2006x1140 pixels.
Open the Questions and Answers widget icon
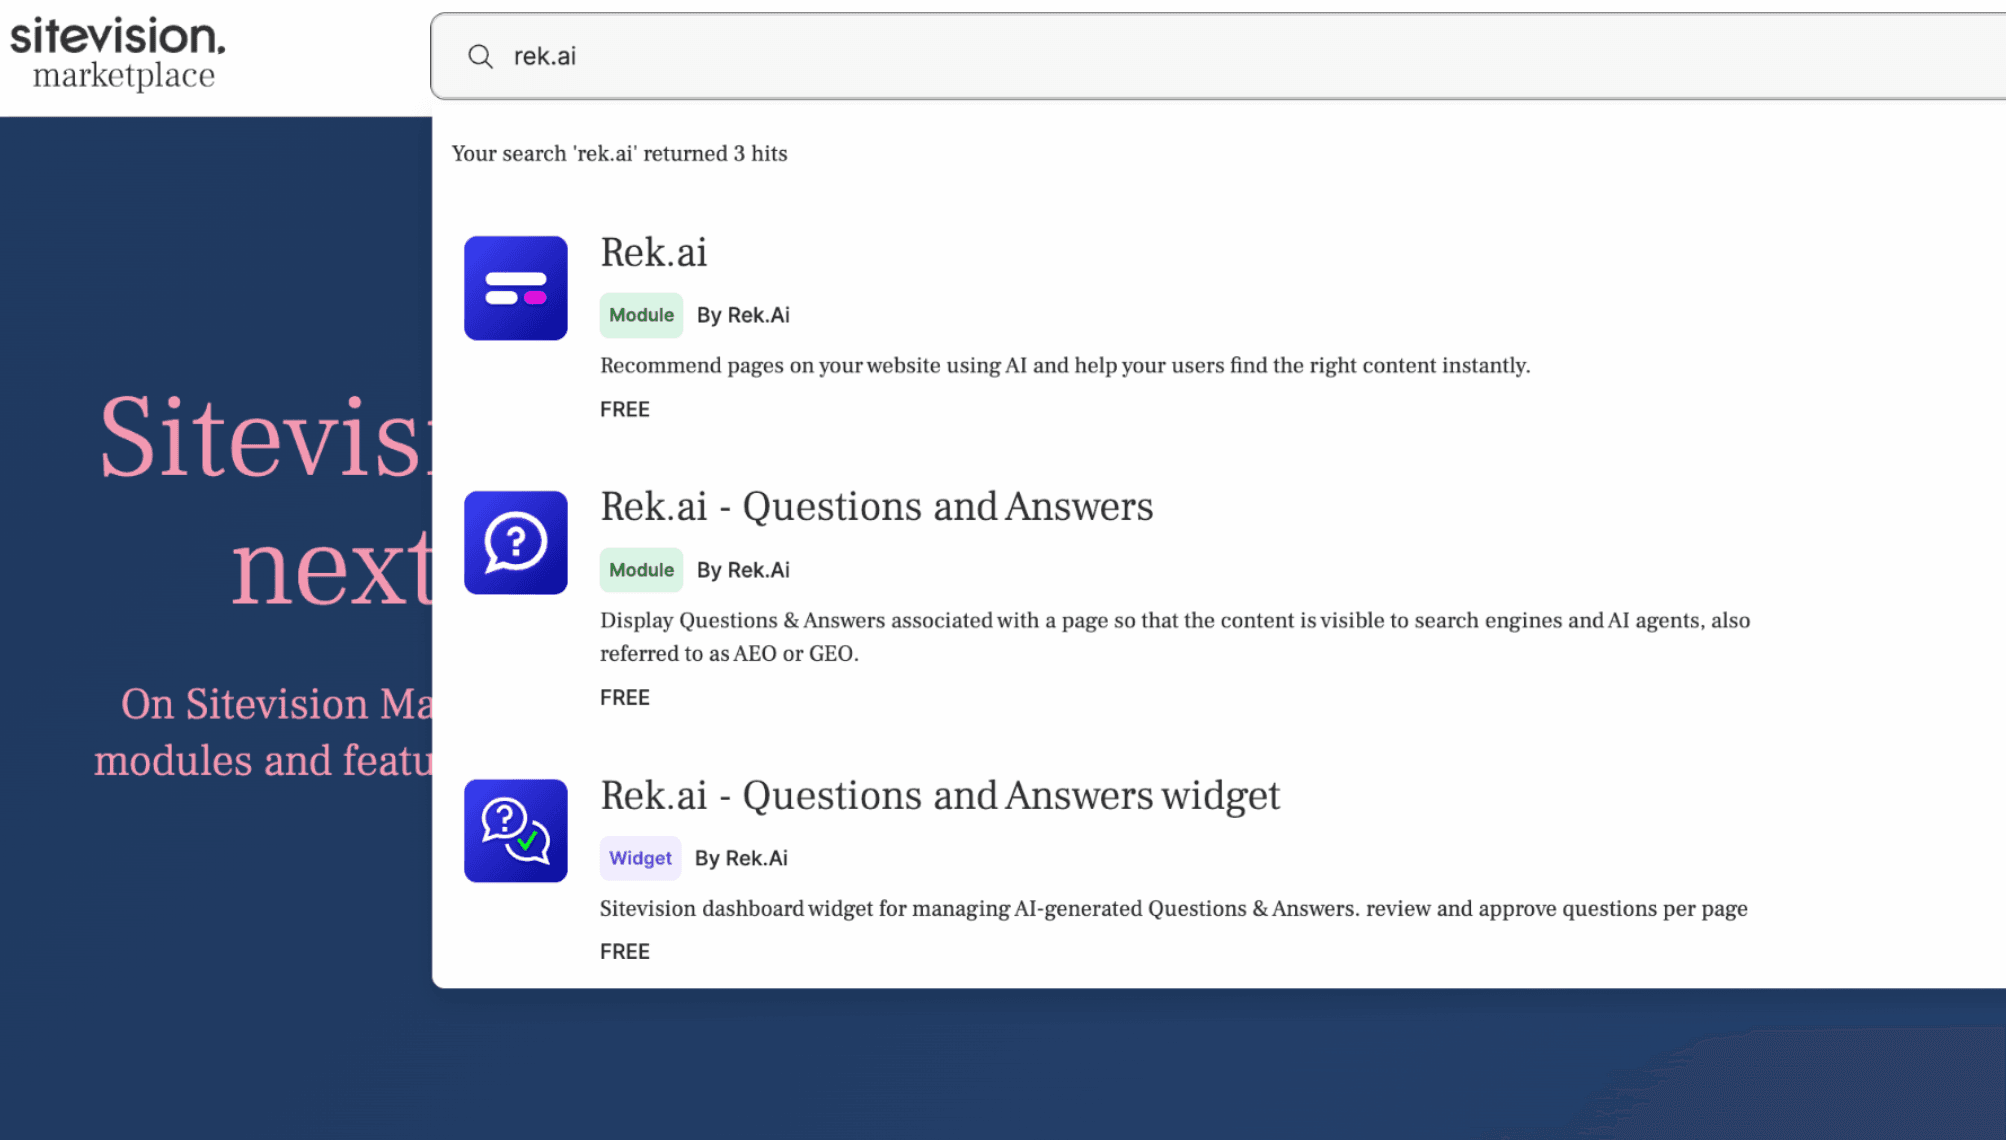tap(516, 831)
